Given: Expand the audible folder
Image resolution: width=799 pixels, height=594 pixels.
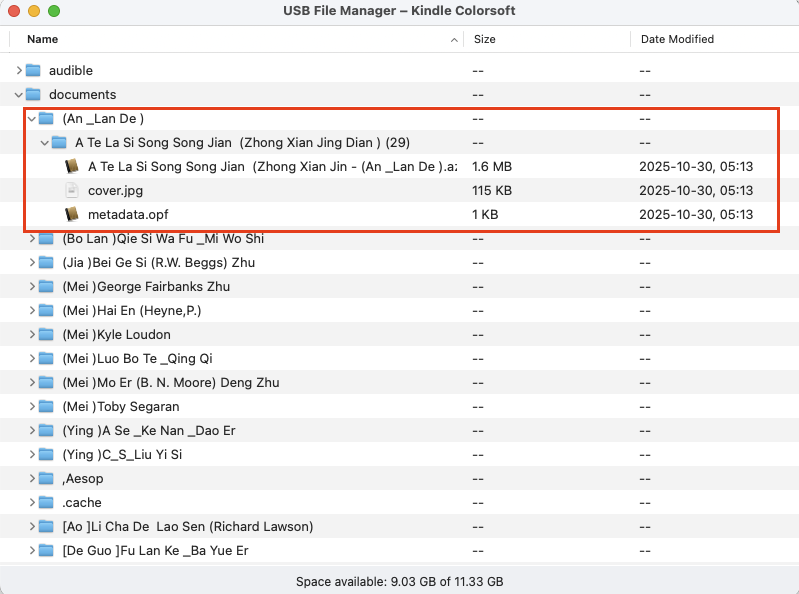Looking at the screenshot, I should pyautogui.click(x=19, y=70).
